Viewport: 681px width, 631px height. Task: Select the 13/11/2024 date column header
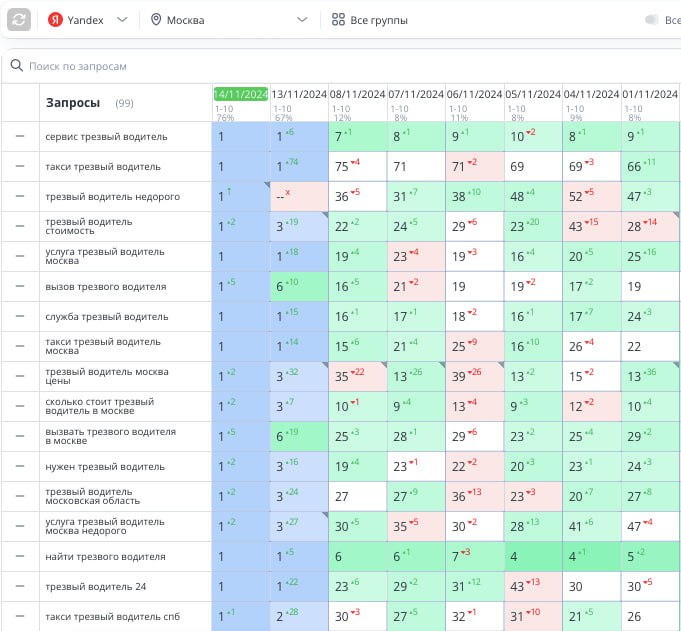(x=299, y=94)
